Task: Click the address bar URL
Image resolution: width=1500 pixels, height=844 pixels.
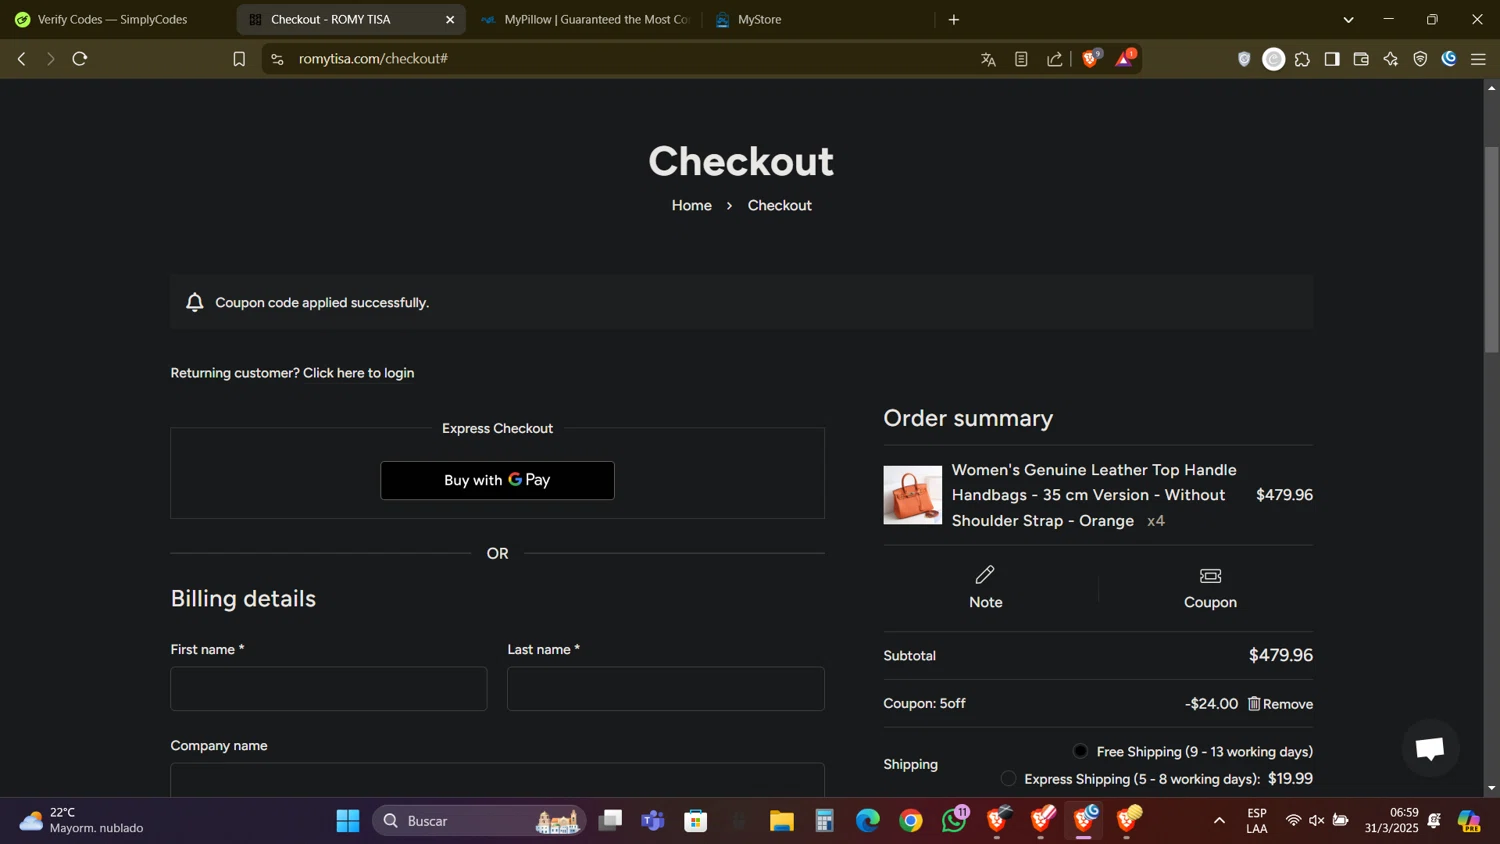Action: (373, 59)
